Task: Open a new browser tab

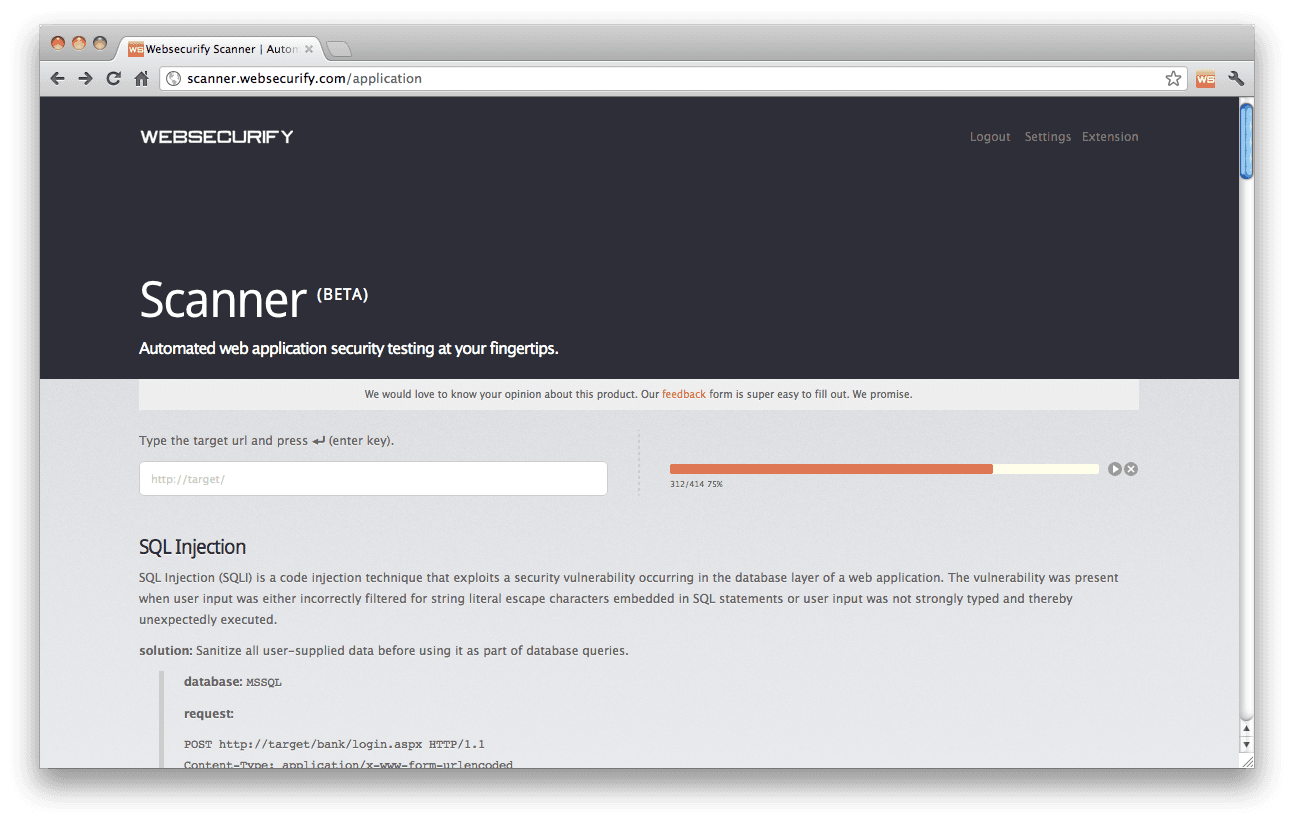Action: point(338,49)
